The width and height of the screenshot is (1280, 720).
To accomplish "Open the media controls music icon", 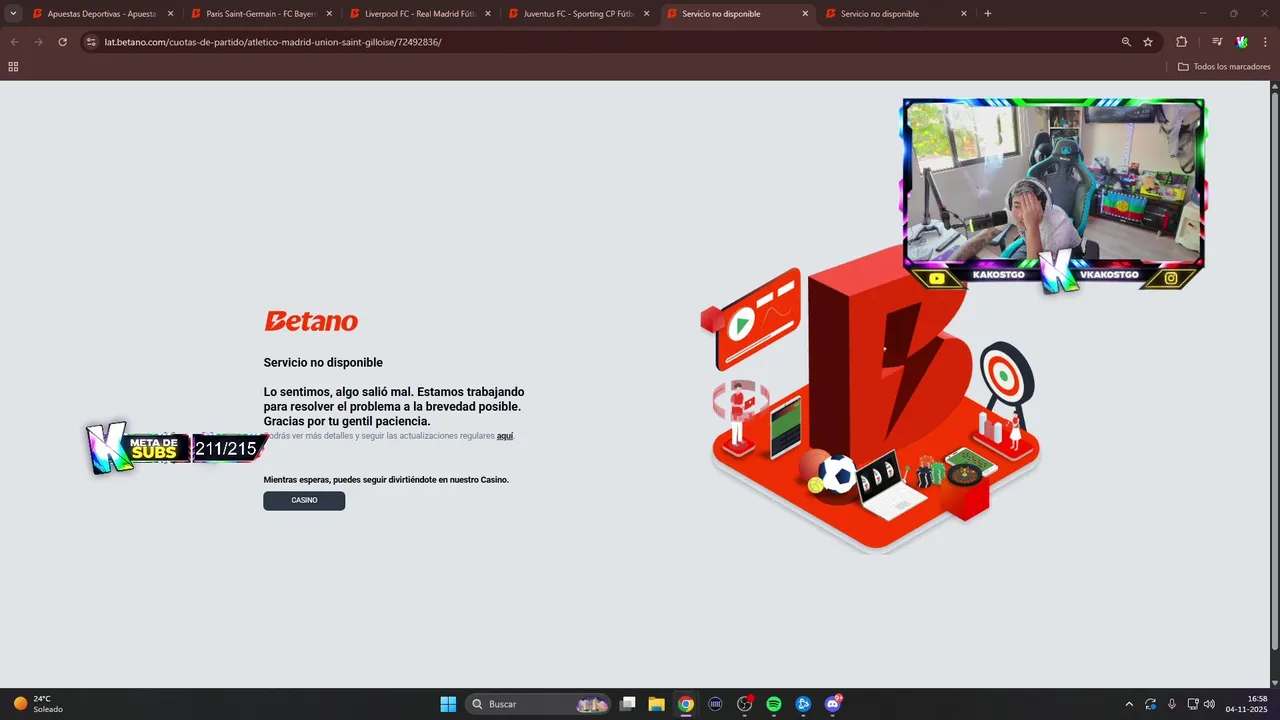I will (x=1217, y=42).
